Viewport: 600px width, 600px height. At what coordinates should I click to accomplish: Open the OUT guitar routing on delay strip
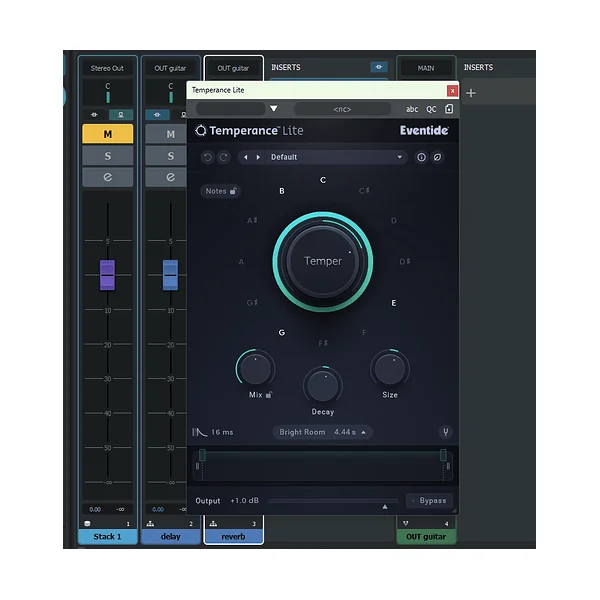pyautogui.click(x=170, y=68)
